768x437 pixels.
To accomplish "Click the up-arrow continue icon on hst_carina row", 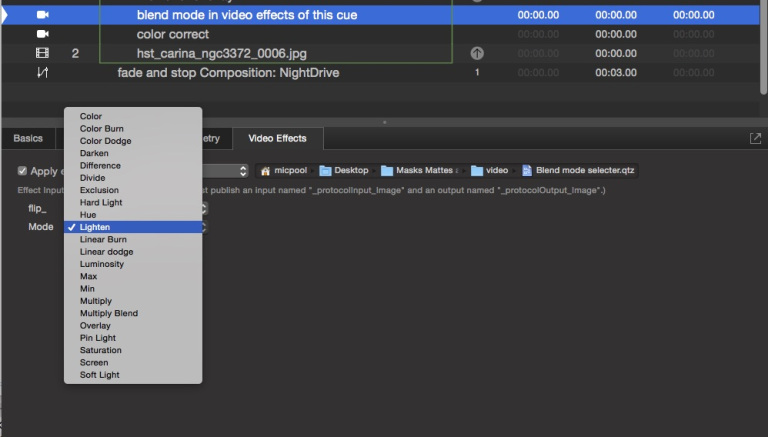I will point(477,53).
